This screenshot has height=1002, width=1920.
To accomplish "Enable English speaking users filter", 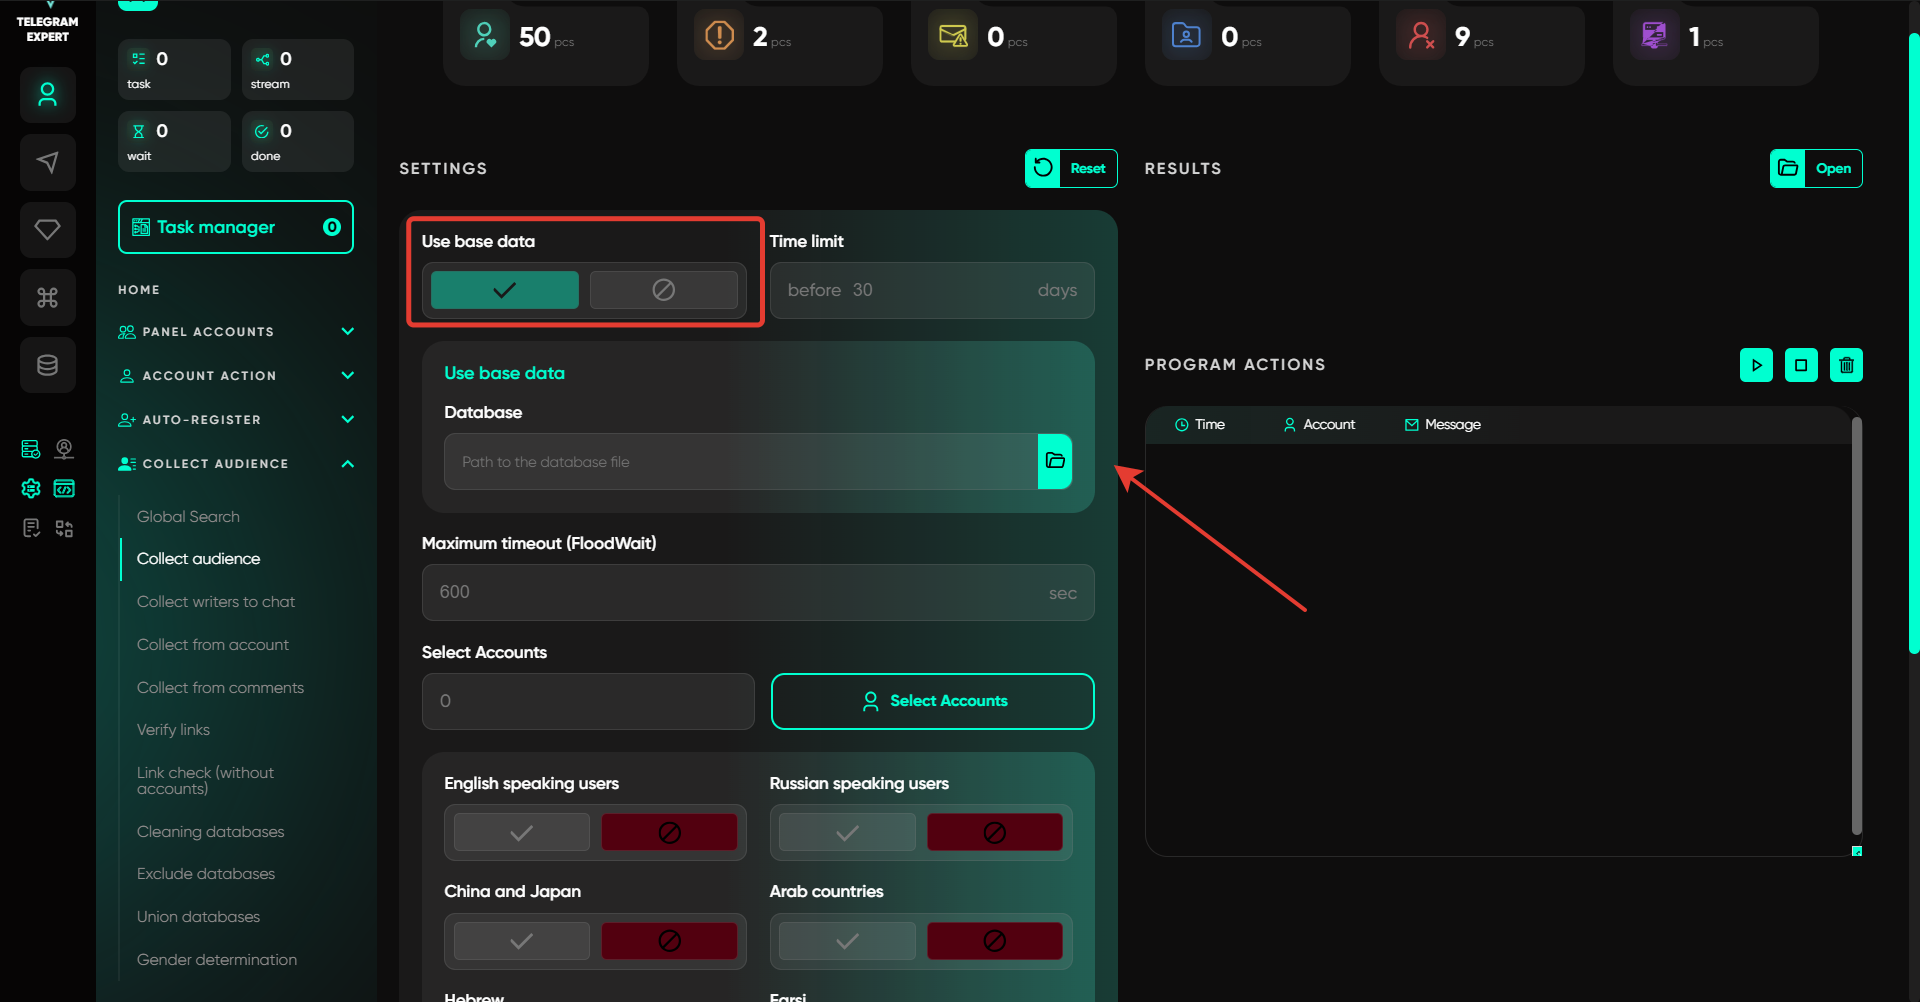I will coord(521,832).
